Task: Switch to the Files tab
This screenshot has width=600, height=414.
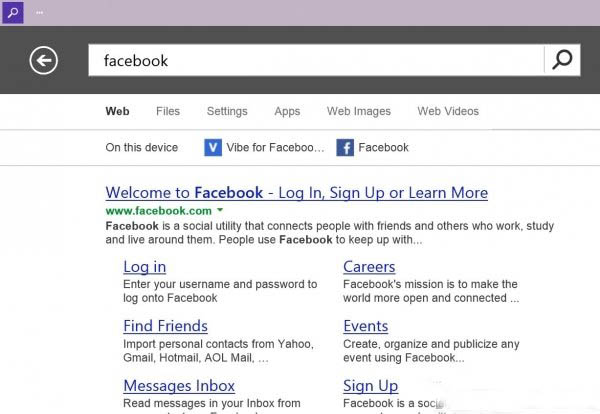Action: tap(168, 111)
